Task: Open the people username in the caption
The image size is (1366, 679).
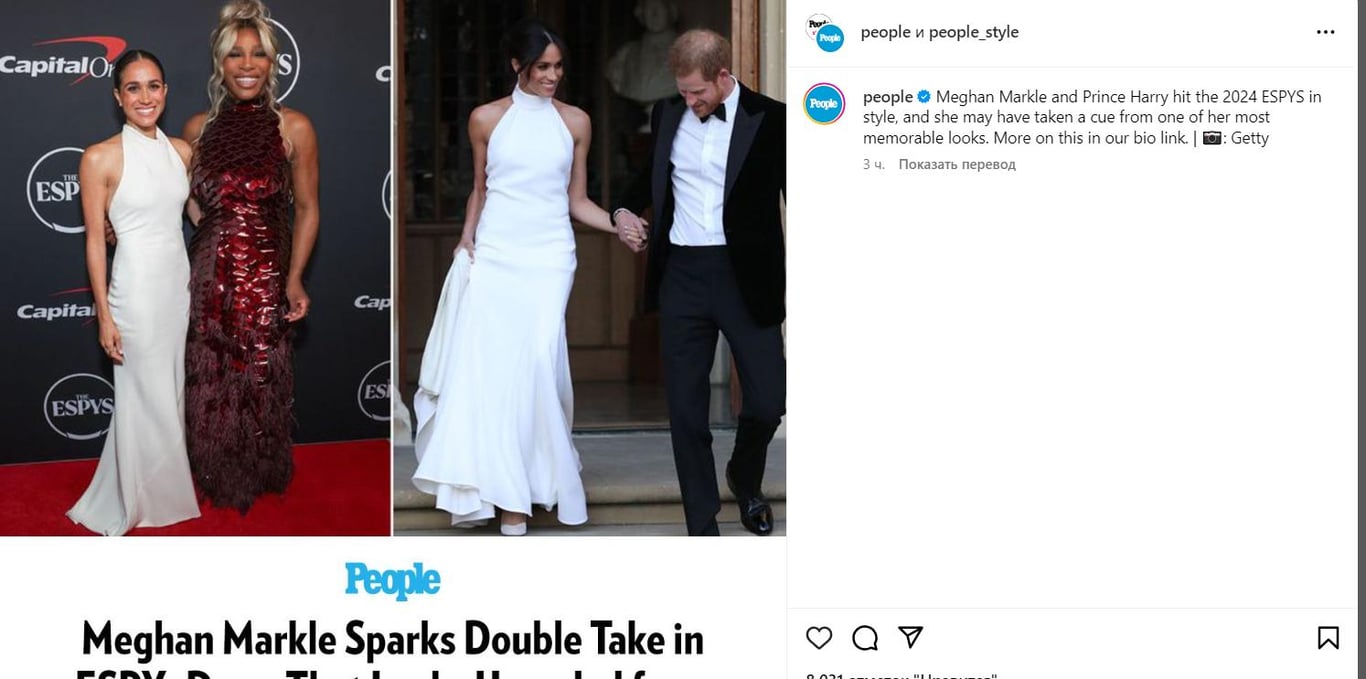Action: (888, 97)
